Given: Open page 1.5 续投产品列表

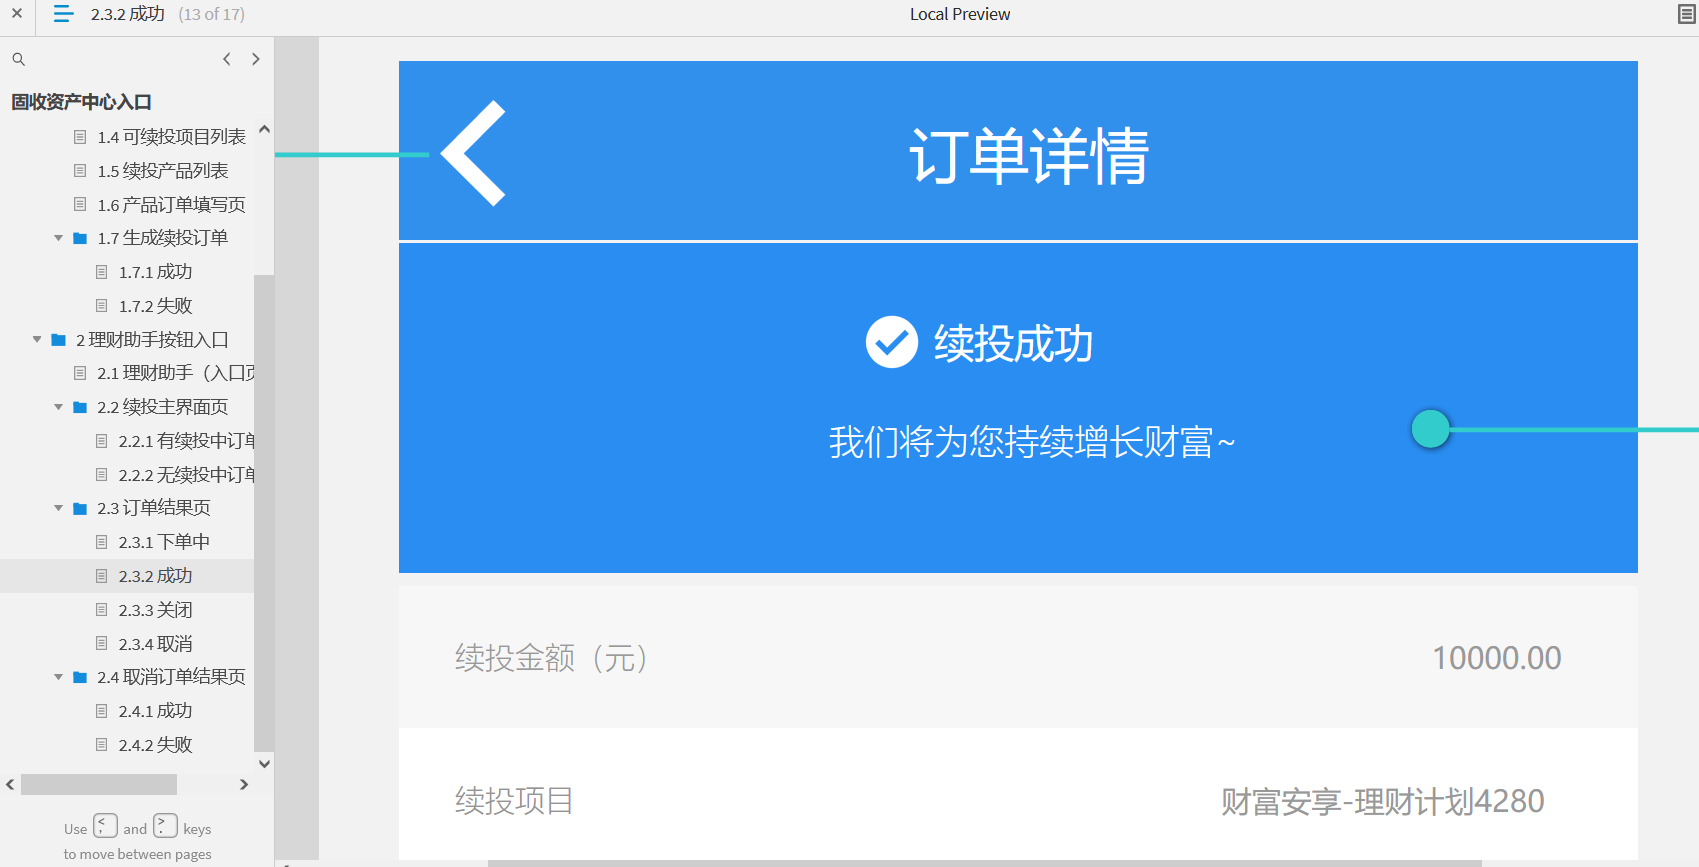Looking at the screenshot, I should [x=163, y=171].
